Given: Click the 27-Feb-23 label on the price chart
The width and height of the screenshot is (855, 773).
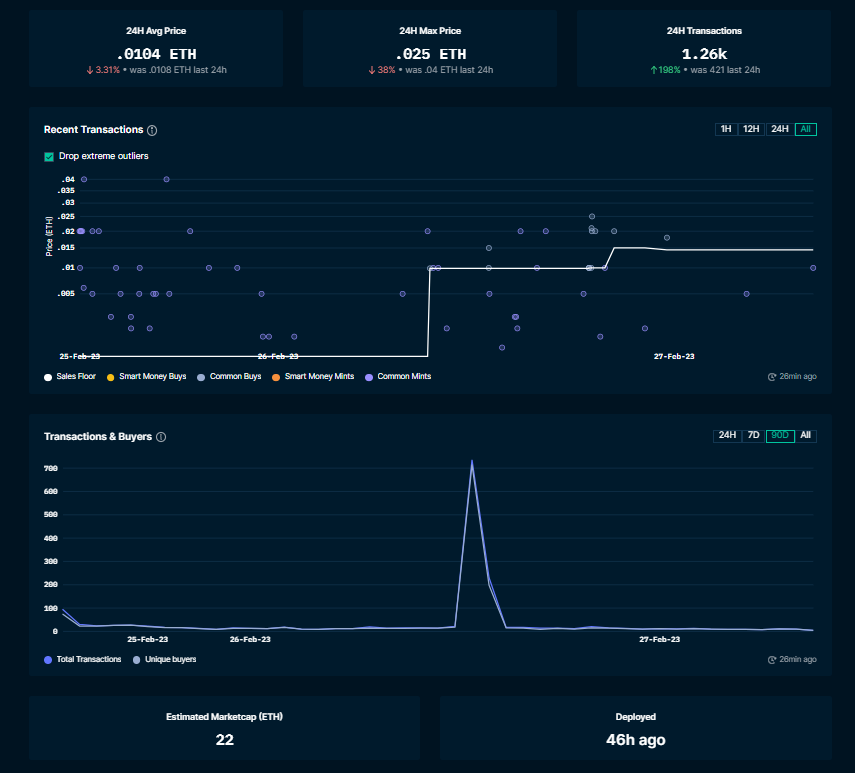Looking at the screenshot, I should tap(674, 357).
